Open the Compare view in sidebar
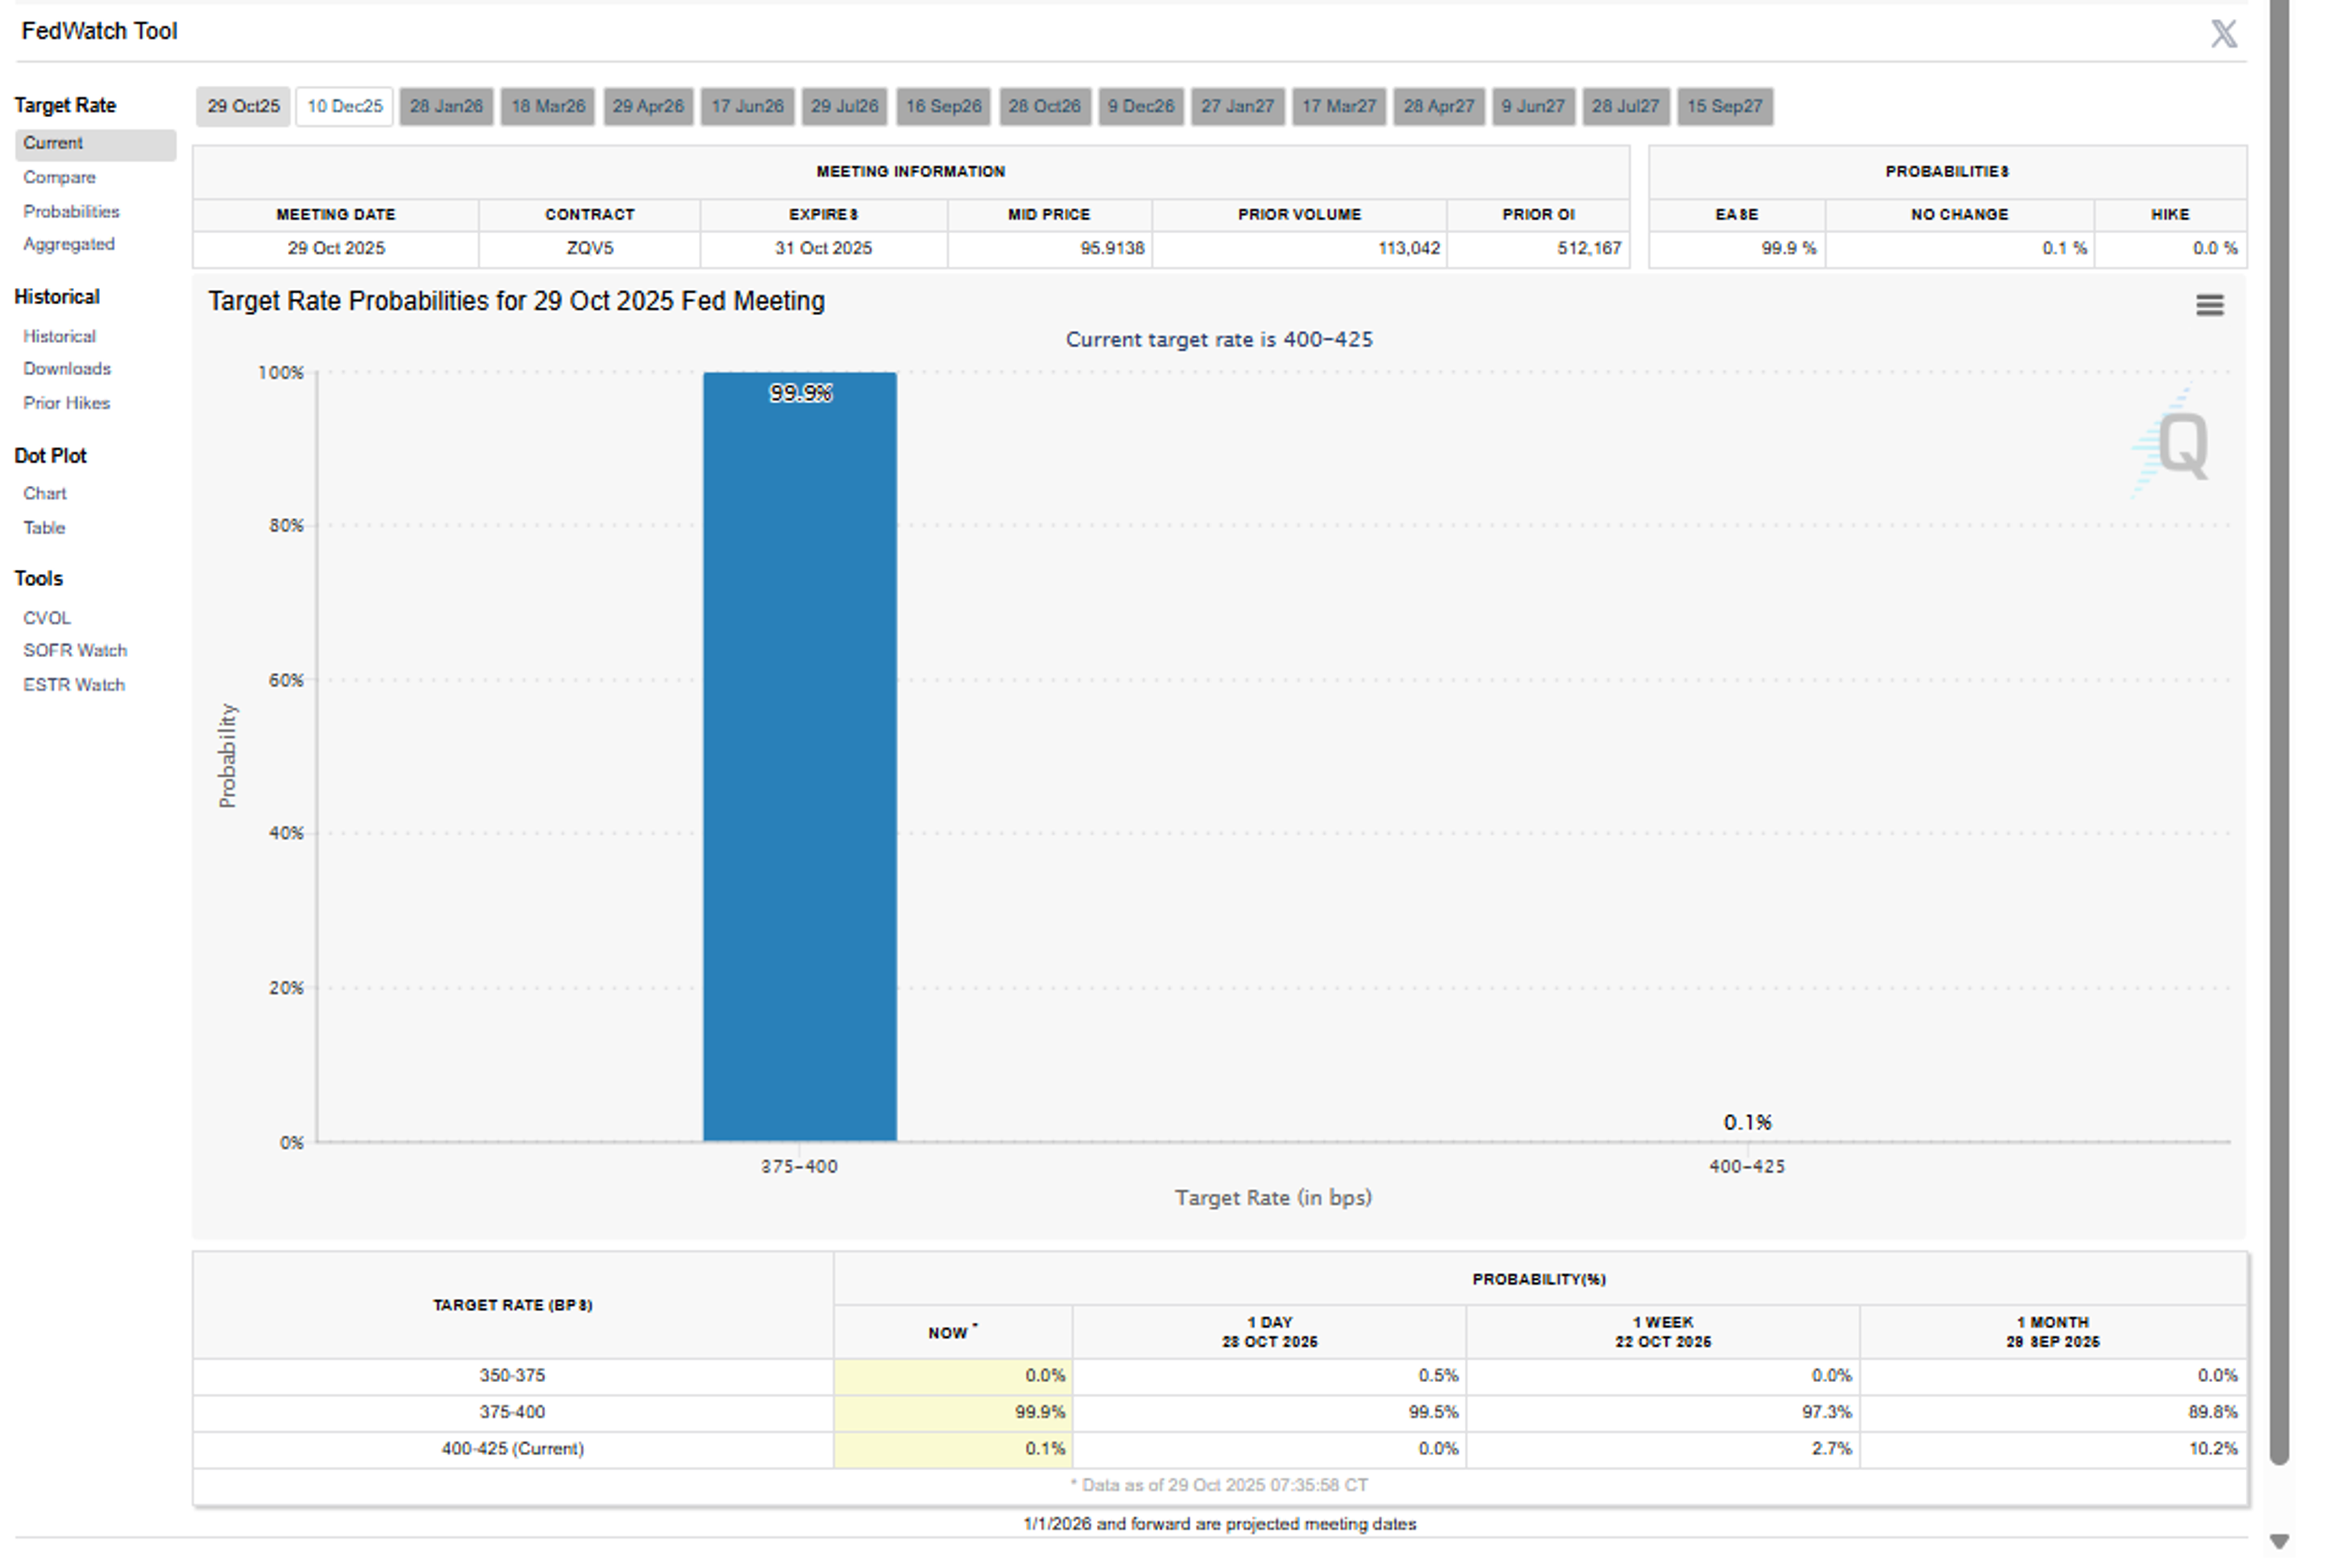The height and width of the screenshot is (1568, 2332). coord(59,178)
